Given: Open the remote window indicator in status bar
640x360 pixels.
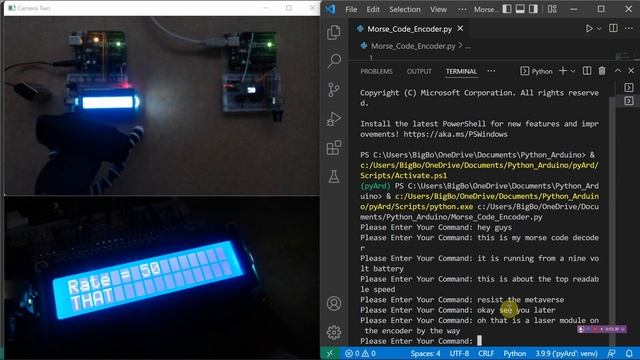Looking at the screenshot, I should (x=330, y=353).
